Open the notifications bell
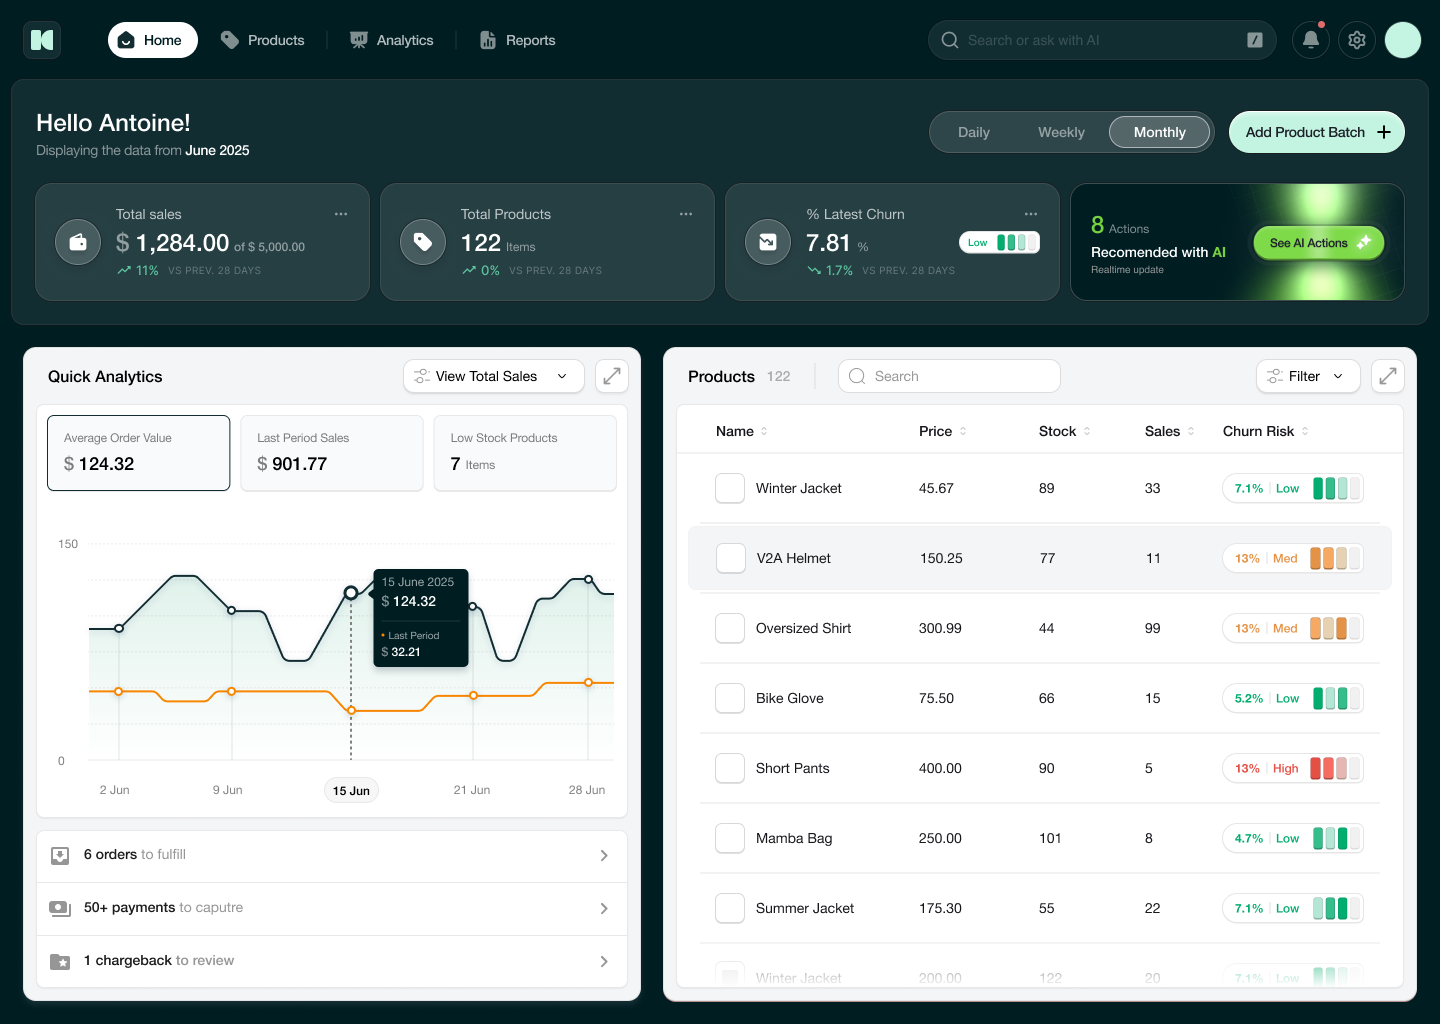Viewport: 1440px width, 1024px height. 1311,40
